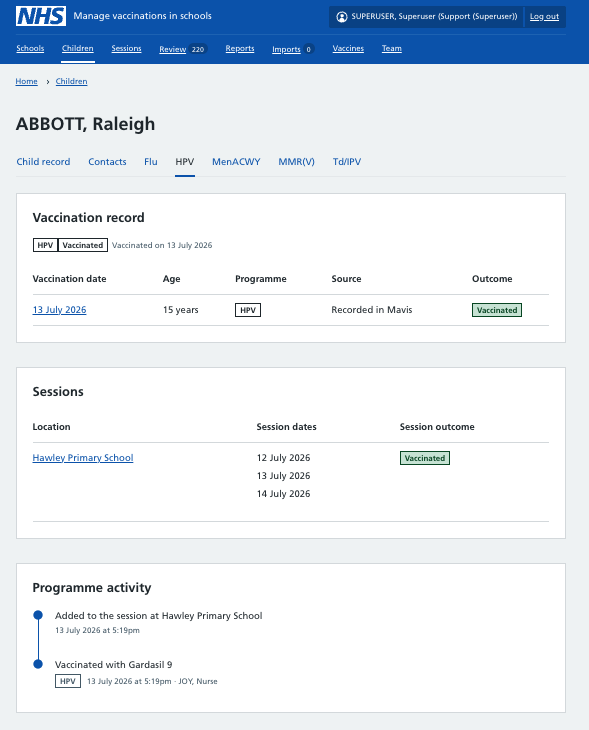
Task: Open the Schools navigation item
Action: tap(30, 48)
